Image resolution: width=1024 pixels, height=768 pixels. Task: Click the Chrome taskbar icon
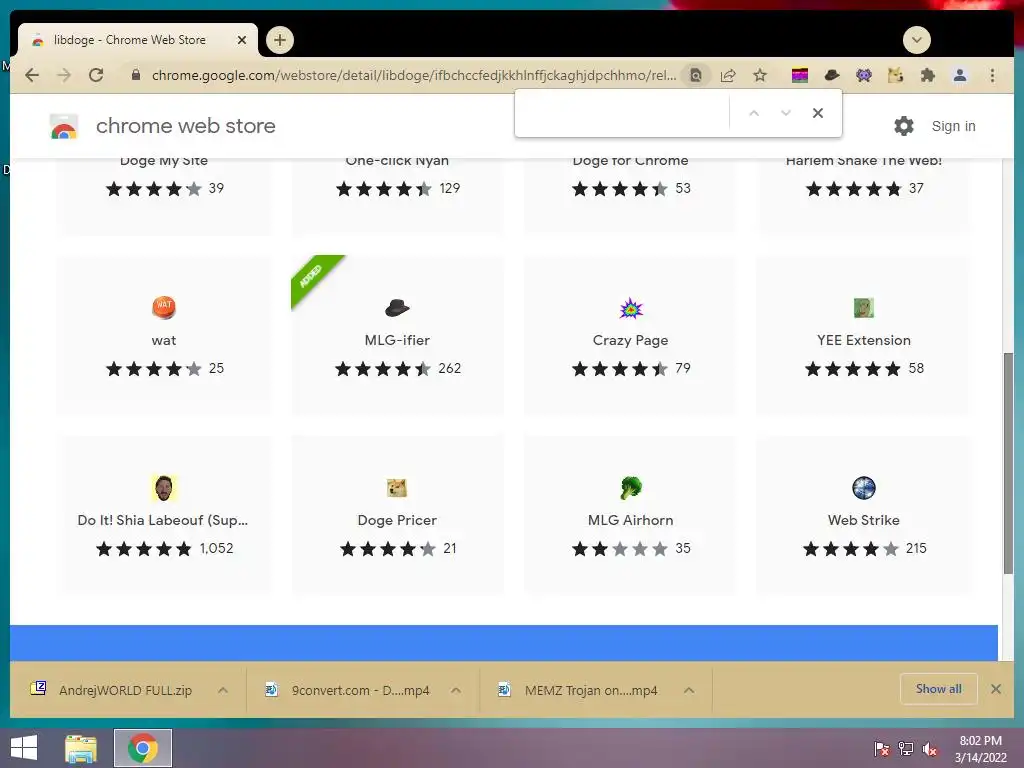pos(142,748)
